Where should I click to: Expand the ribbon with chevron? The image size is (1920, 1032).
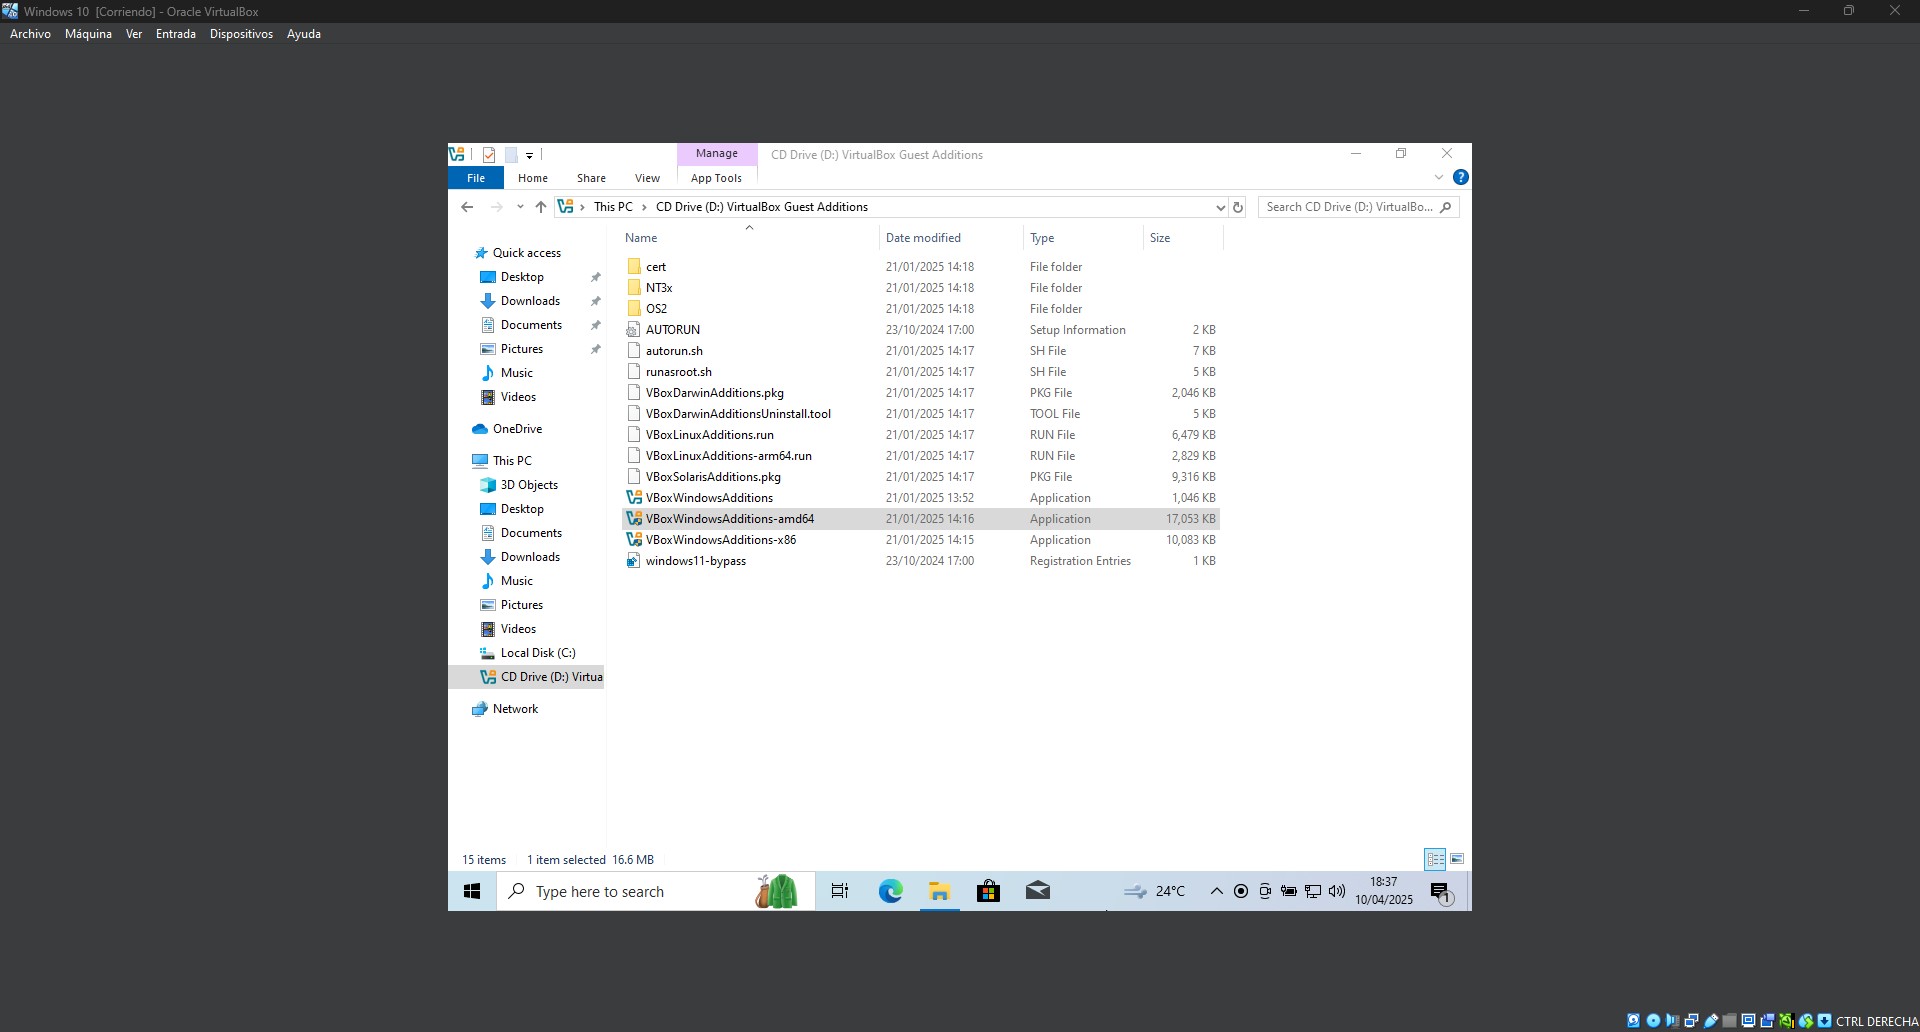tap(1439, 177)
